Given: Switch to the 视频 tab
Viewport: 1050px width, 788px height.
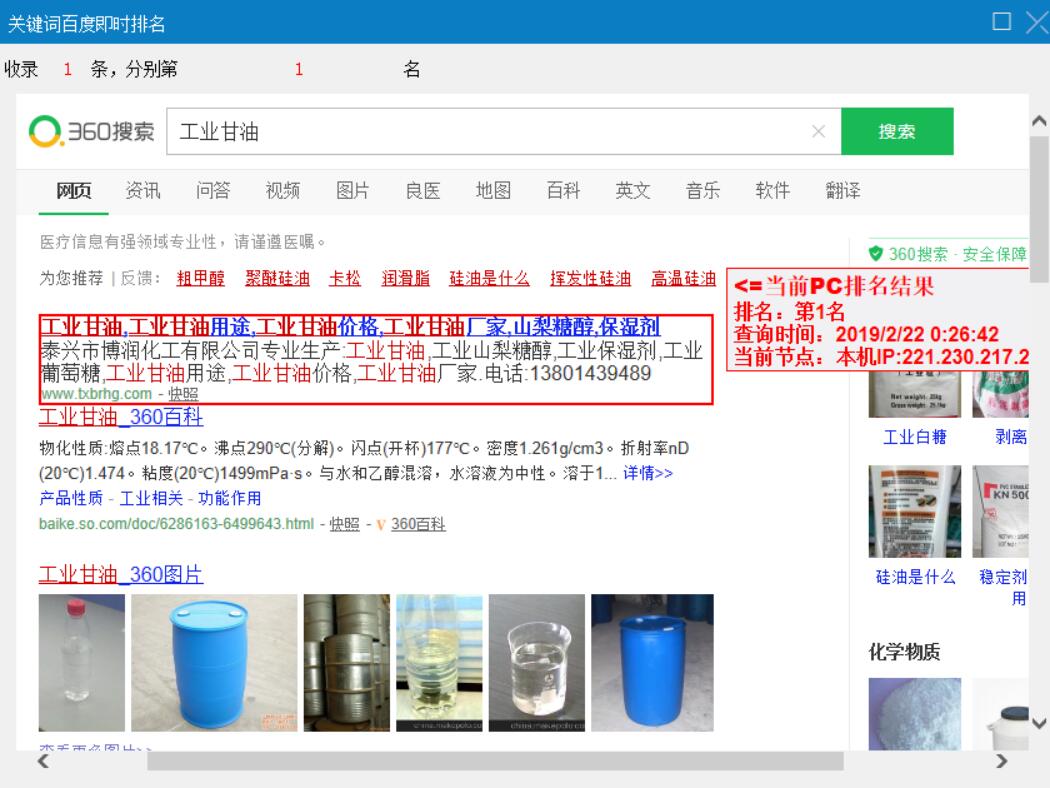Looking at the screenshot, I should point(283,191).
